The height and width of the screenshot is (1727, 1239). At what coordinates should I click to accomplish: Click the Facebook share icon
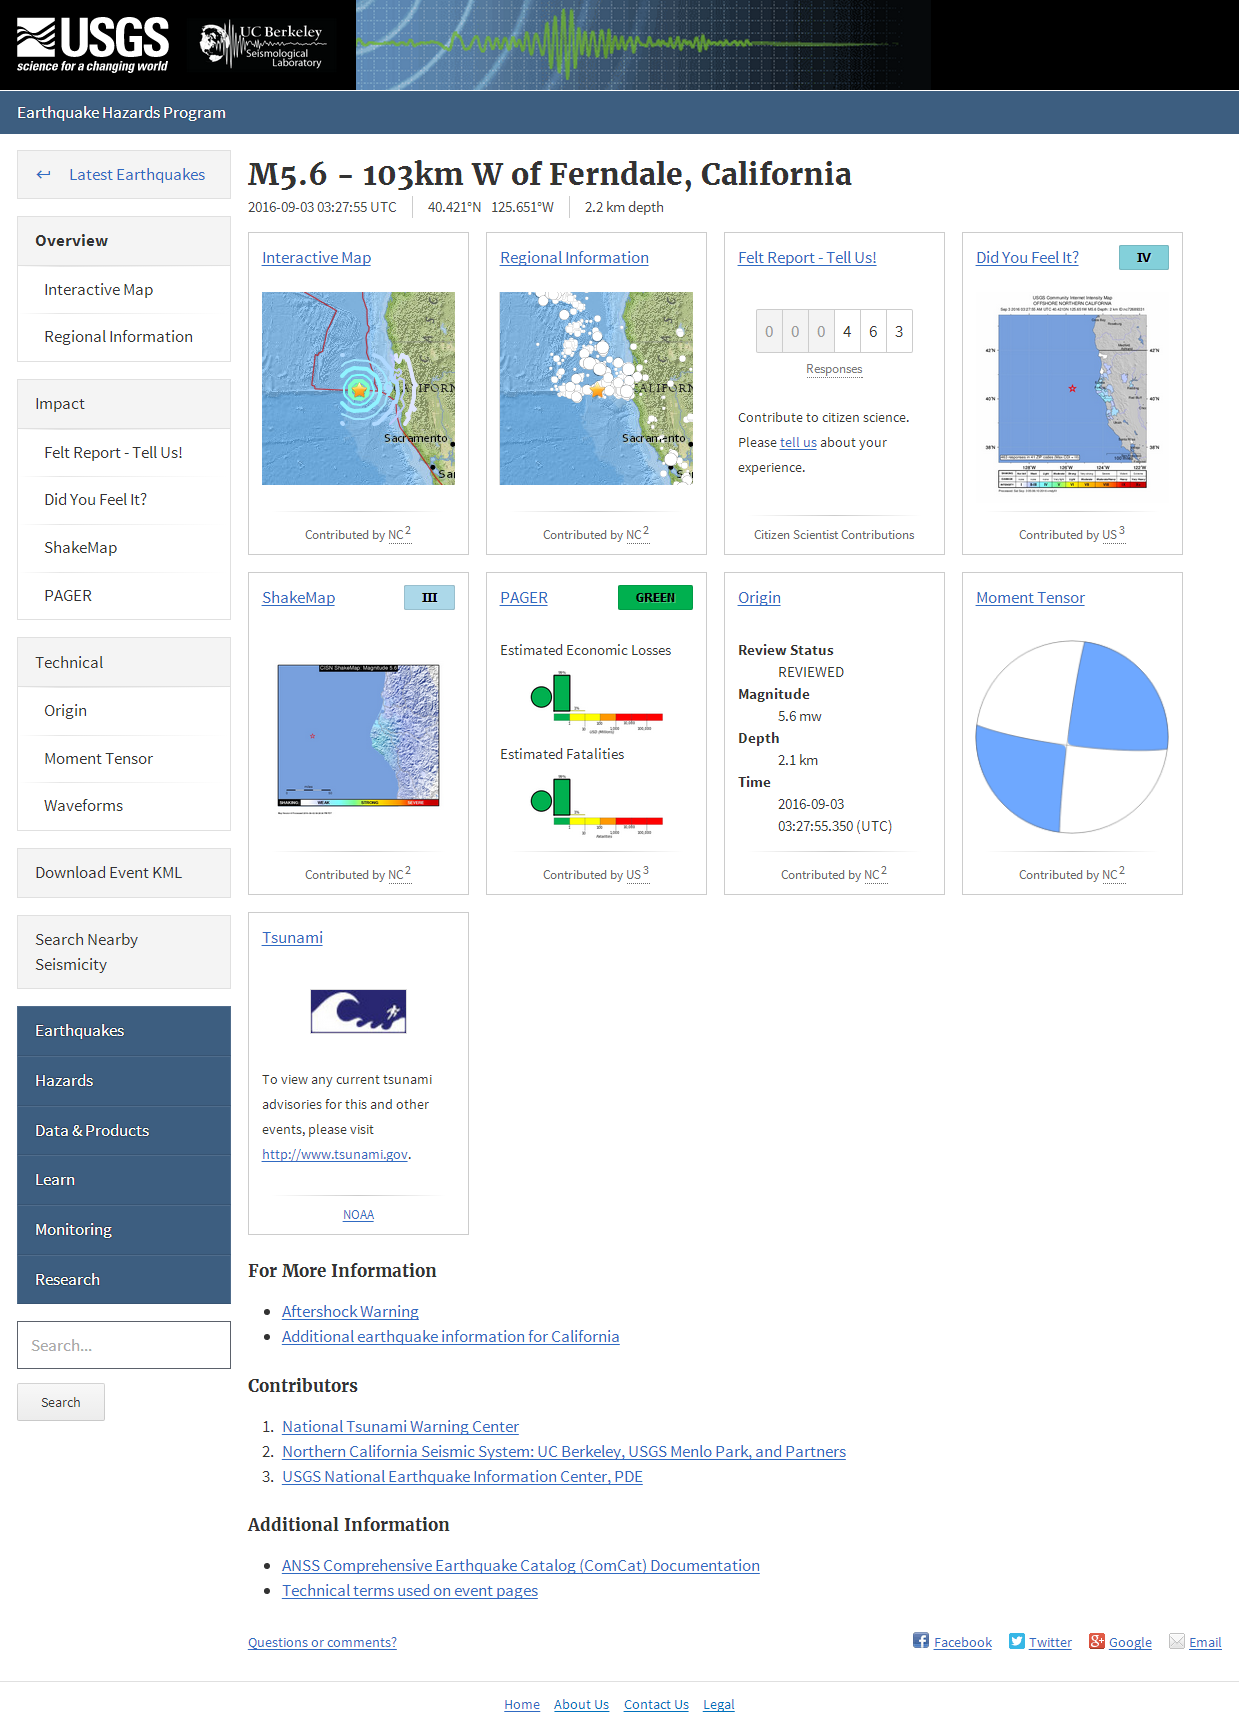click(x=921, y=1641)
